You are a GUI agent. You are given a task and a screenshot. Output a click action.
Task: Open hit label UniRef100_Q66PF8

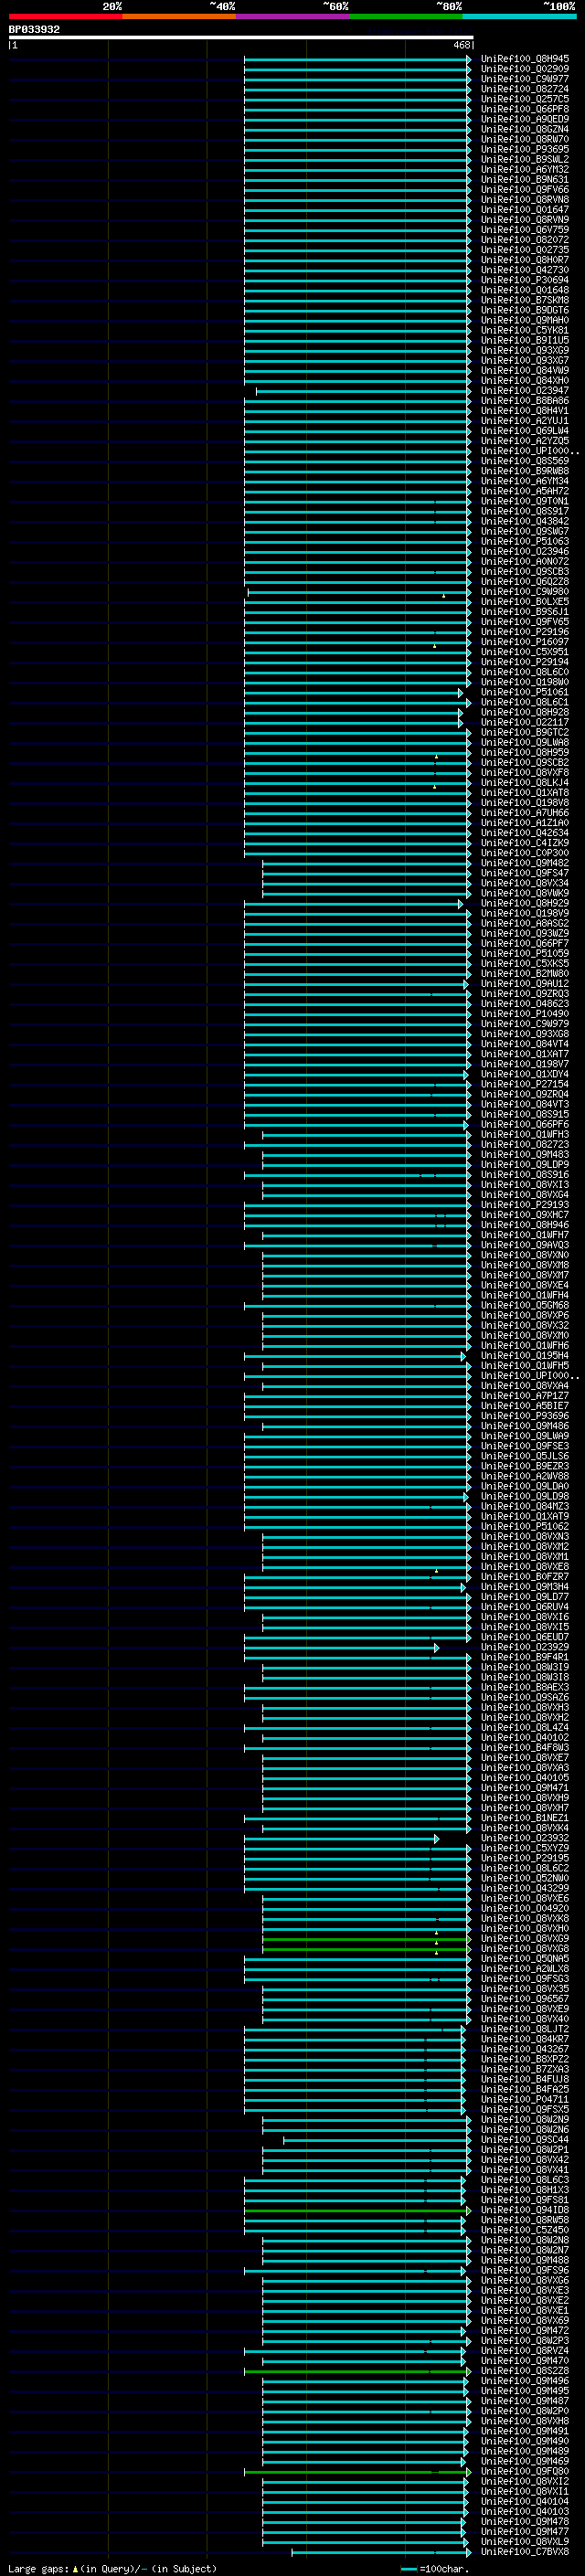(x=525, y=109)
